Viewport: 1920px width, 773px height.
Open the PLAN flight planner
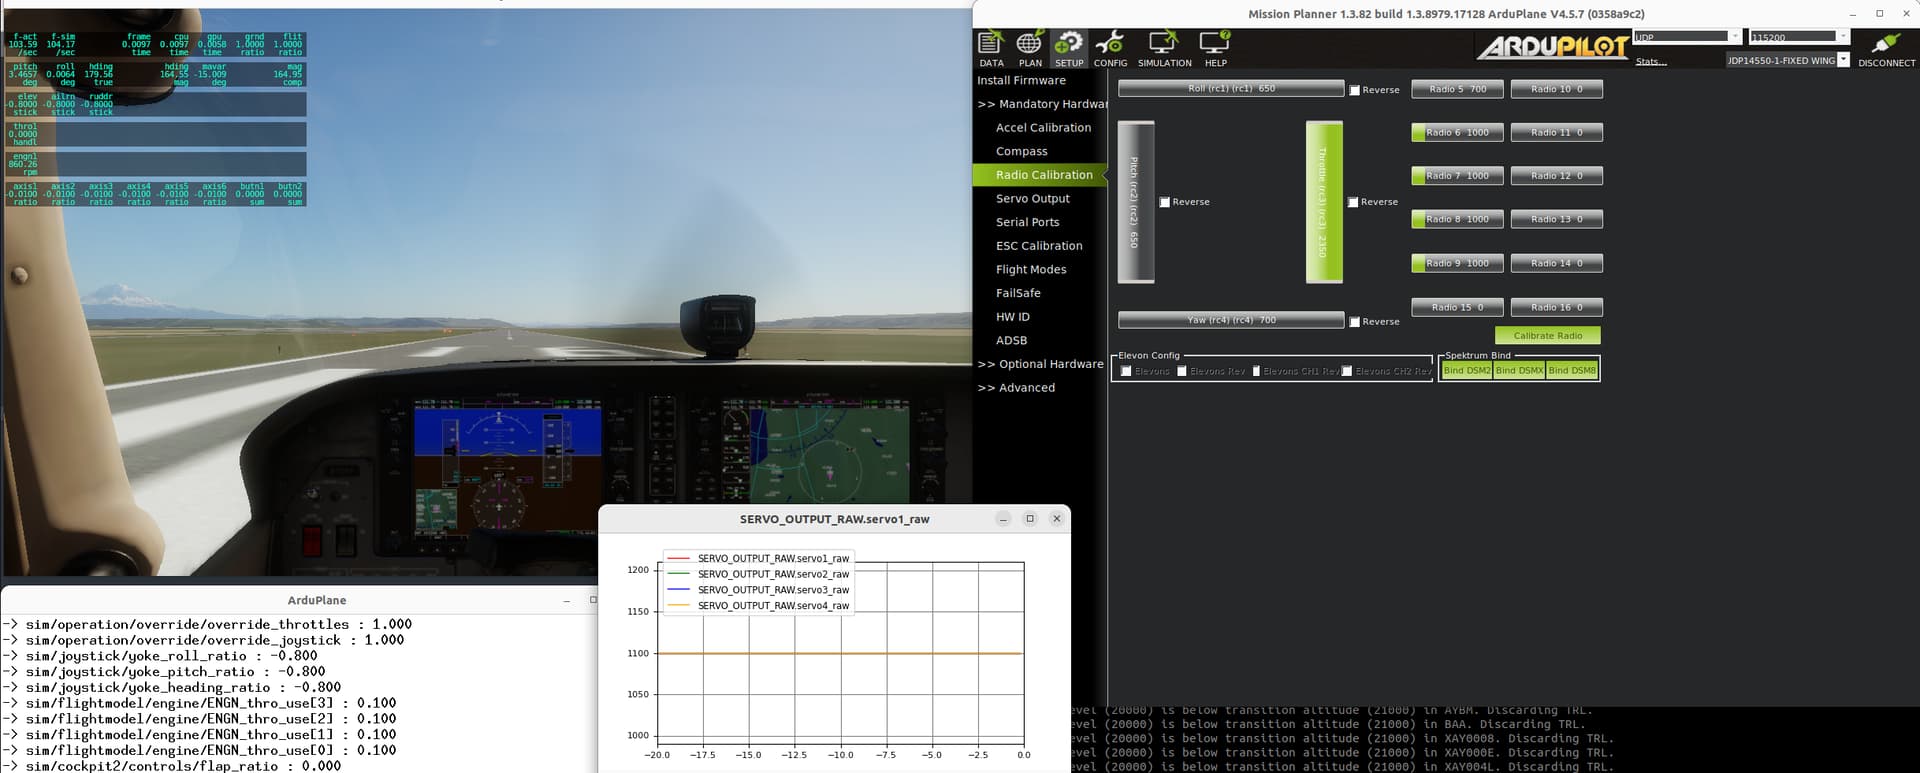coord(1030,48)
